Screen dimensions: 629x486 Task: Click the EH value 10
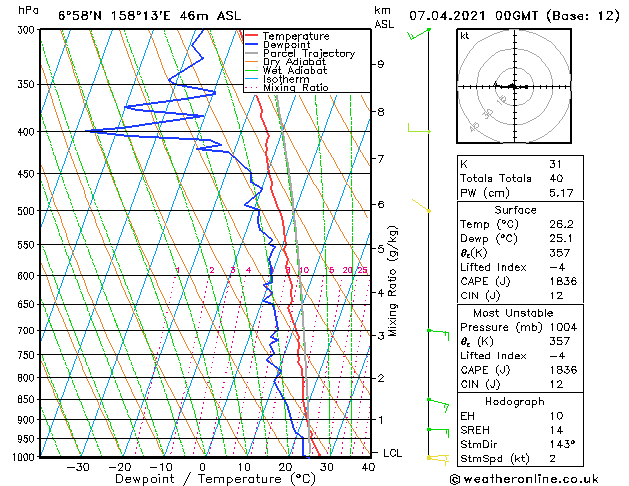click(x=556, y=416)
